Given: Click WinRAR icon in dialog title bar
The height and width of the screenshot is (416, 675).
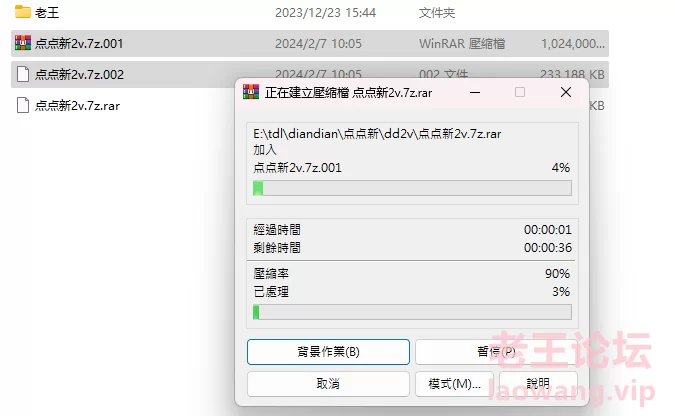Looking at the screenshot, I should (251, 92).
